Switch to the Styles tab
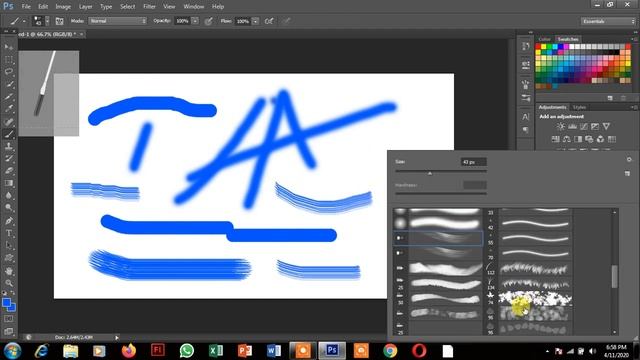 coord(579,107)
